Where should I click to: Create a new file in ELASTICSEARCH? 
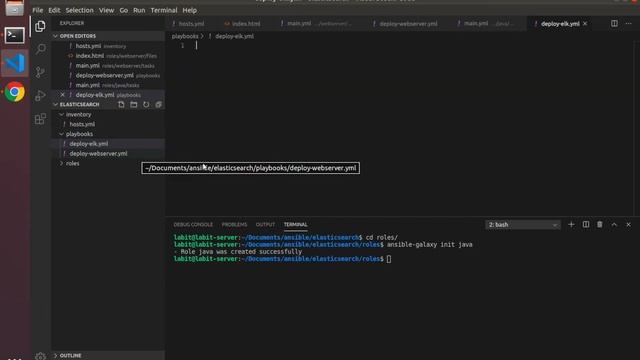coord(121,104)
